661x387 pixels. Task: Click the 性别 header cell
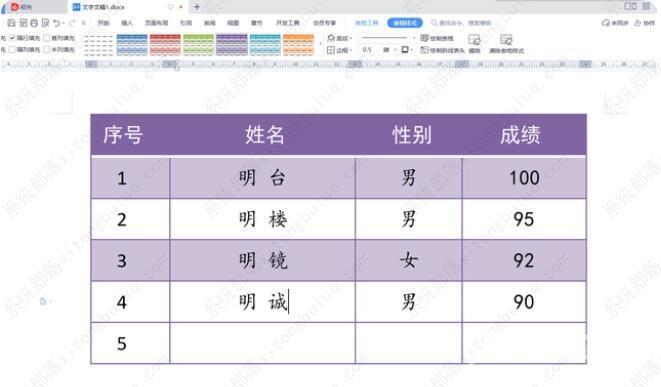408,135
